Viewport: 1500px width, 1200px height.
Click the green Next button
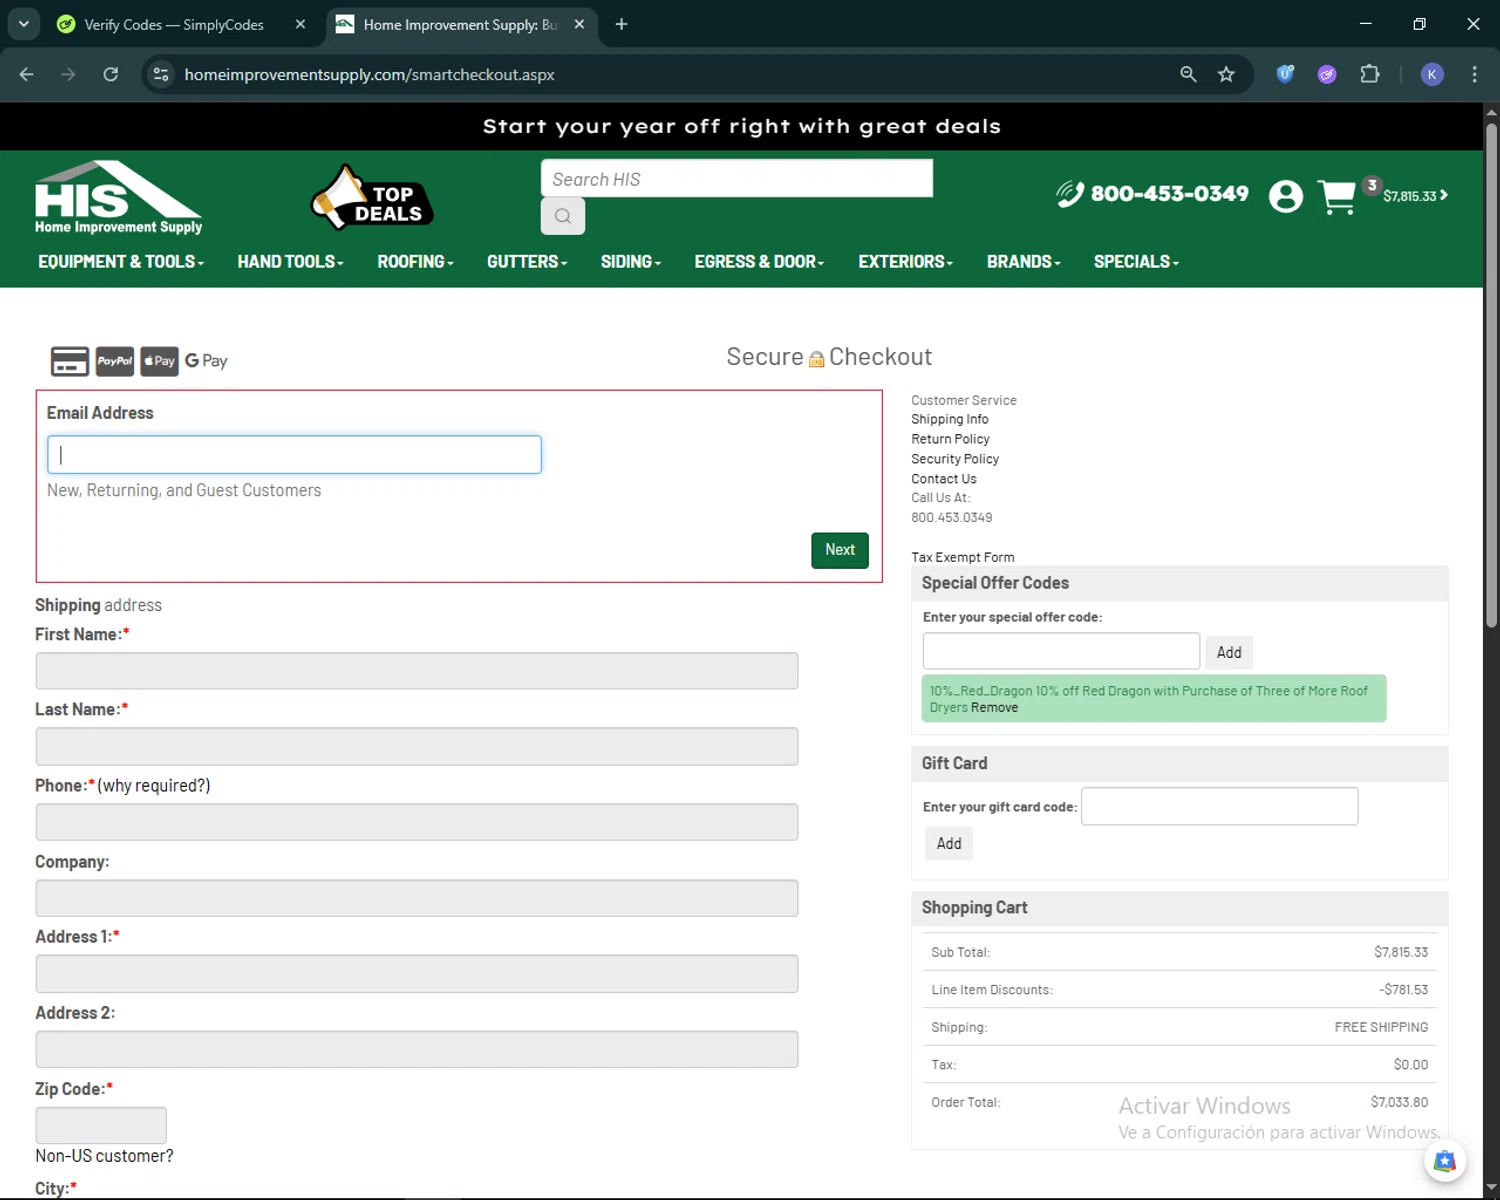pyautogui.click(x=840, y=550)
